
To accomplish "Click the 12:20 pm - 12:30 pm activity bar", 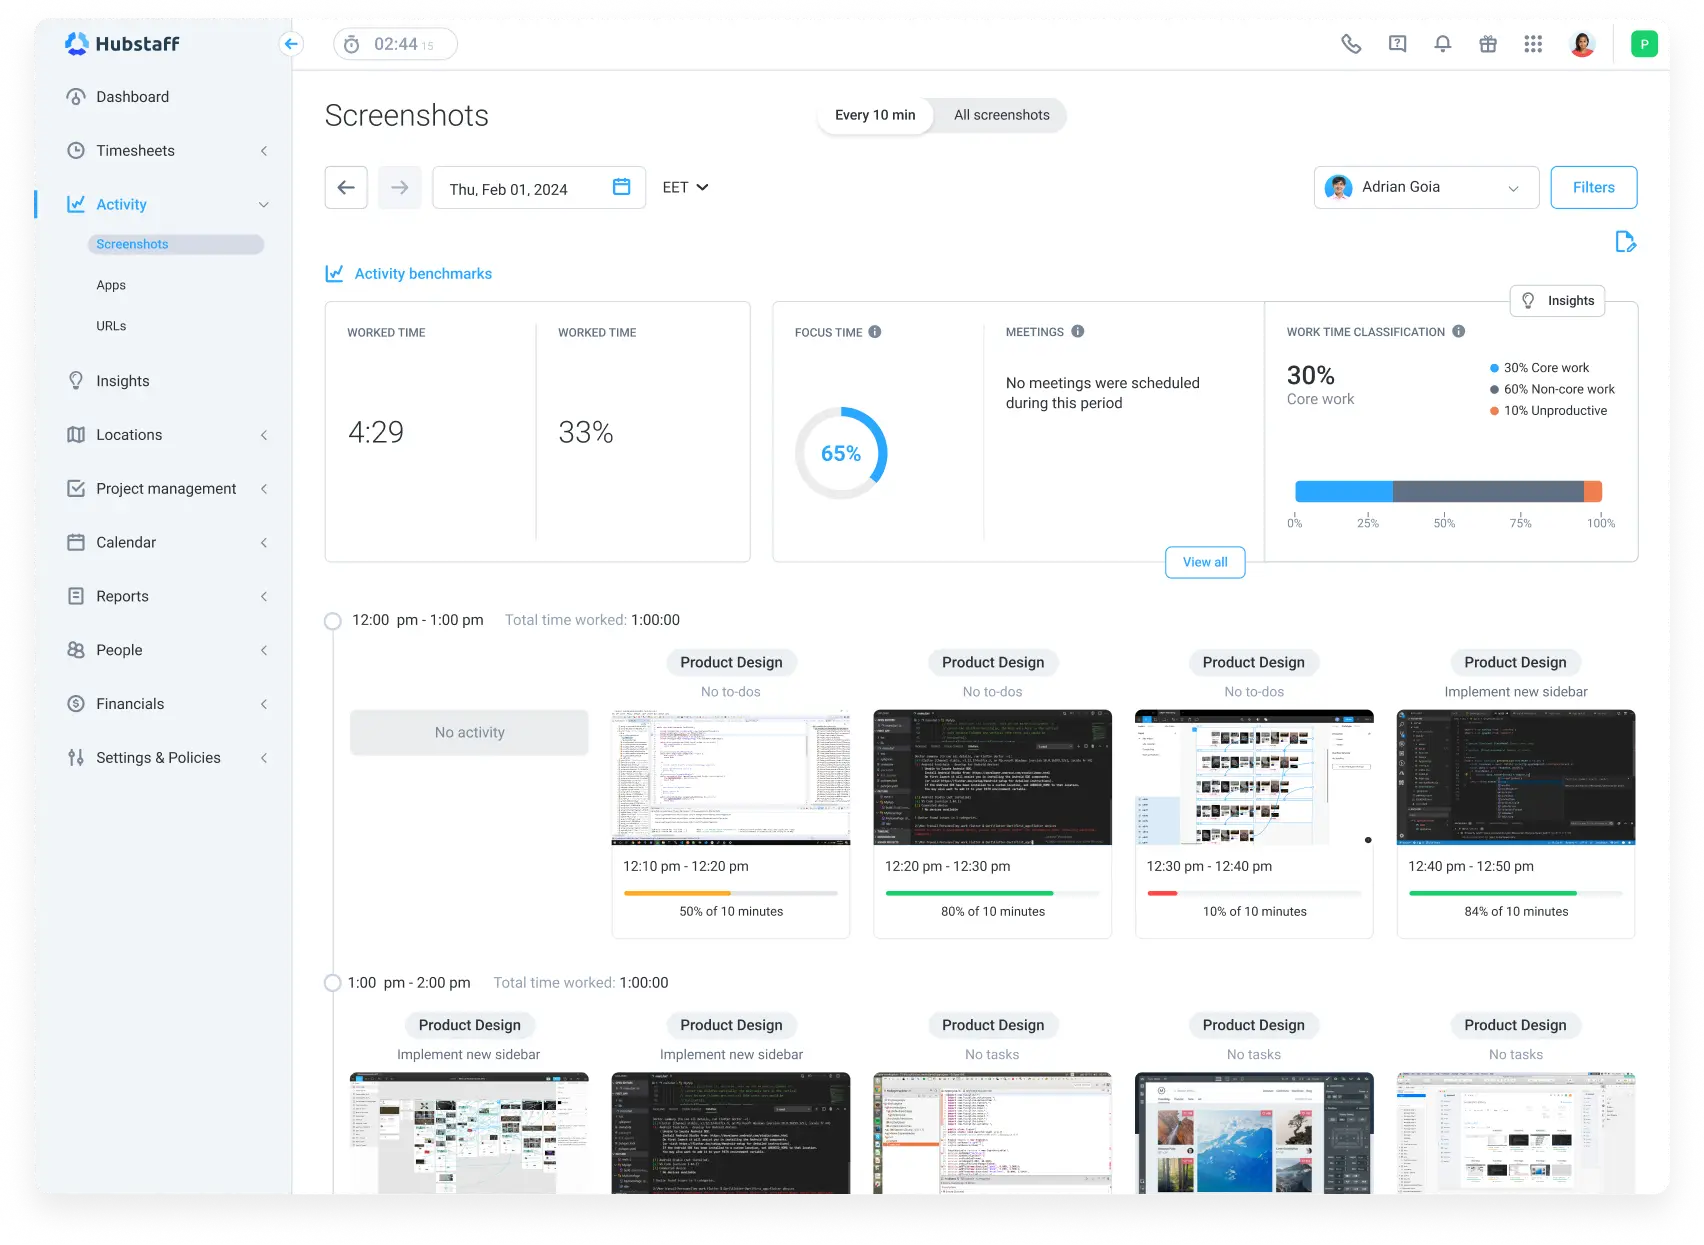I will coord(992,893).
